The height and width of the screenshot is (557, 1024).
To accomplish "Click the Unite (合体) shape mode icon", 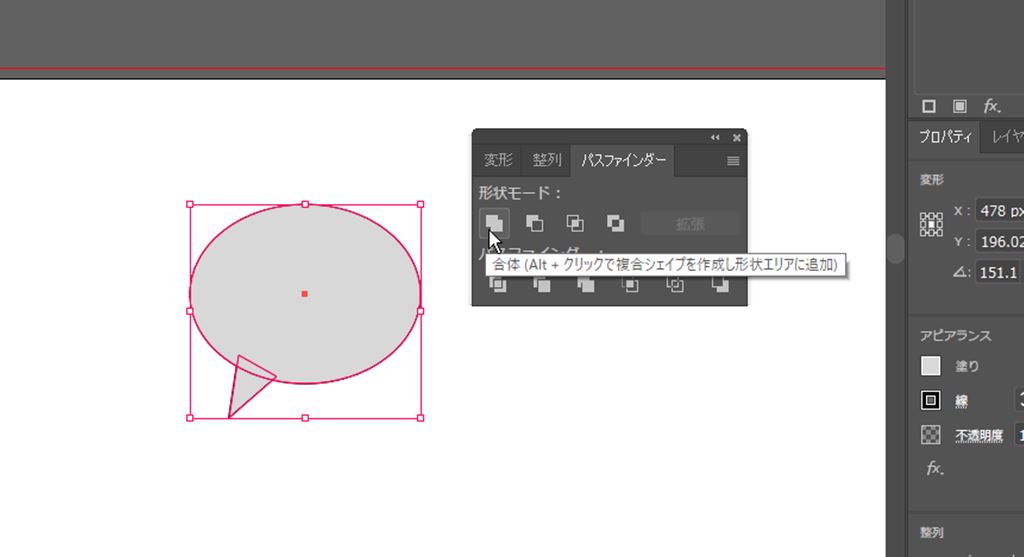I will click(x=494, y=223).
